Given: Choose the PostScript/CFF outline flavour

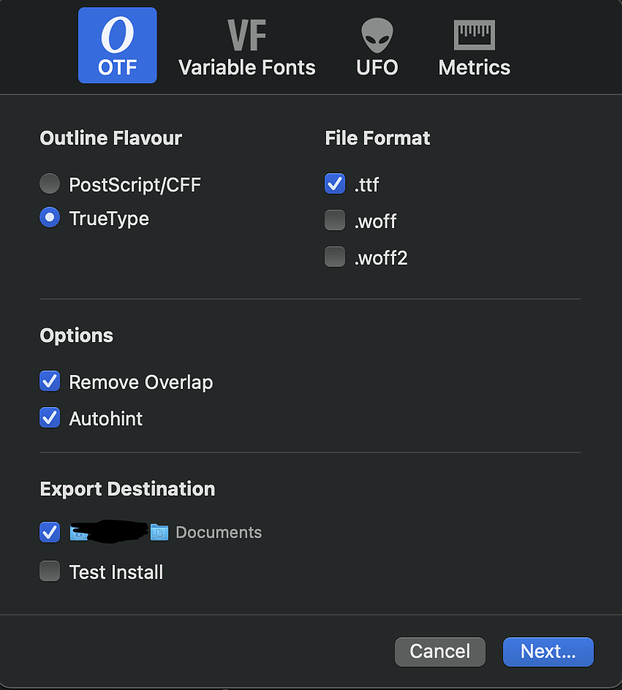Looking at the screenshot, I should [50, 184].
